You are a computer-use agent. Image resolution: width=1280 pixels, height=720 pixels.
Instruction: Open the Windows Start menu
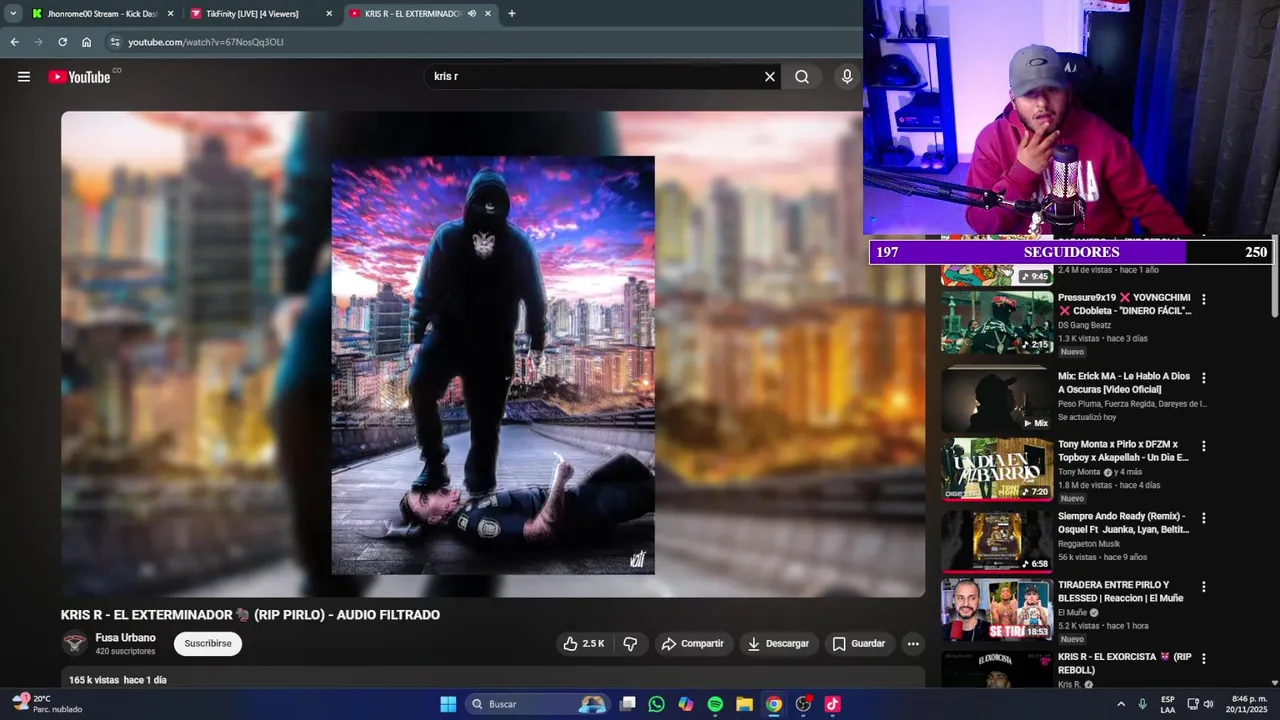tap(448, 704)
